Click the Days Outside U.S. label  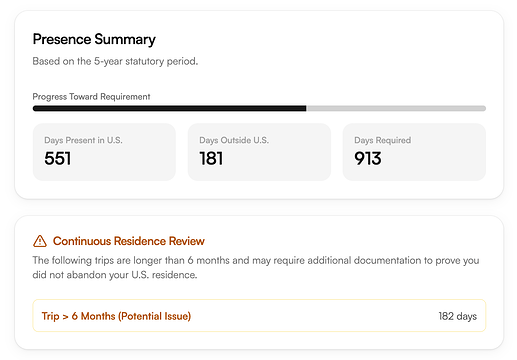(234, 140)
